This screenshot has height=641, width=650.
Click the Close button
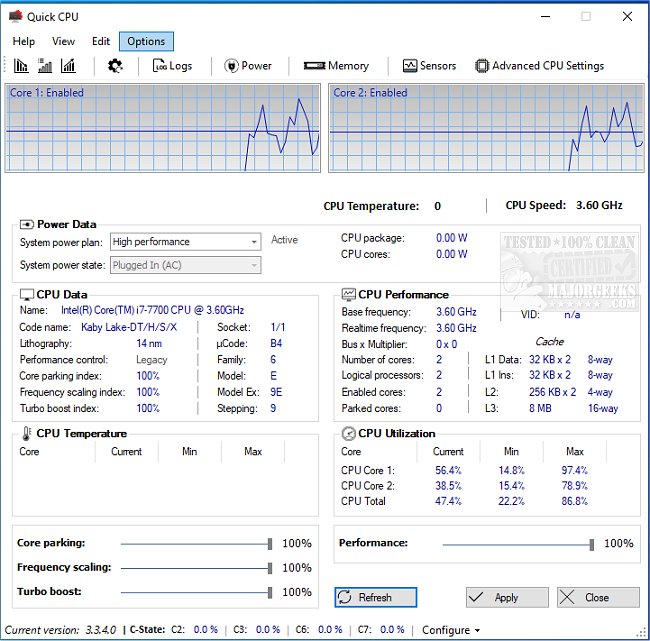coord(598,597)
